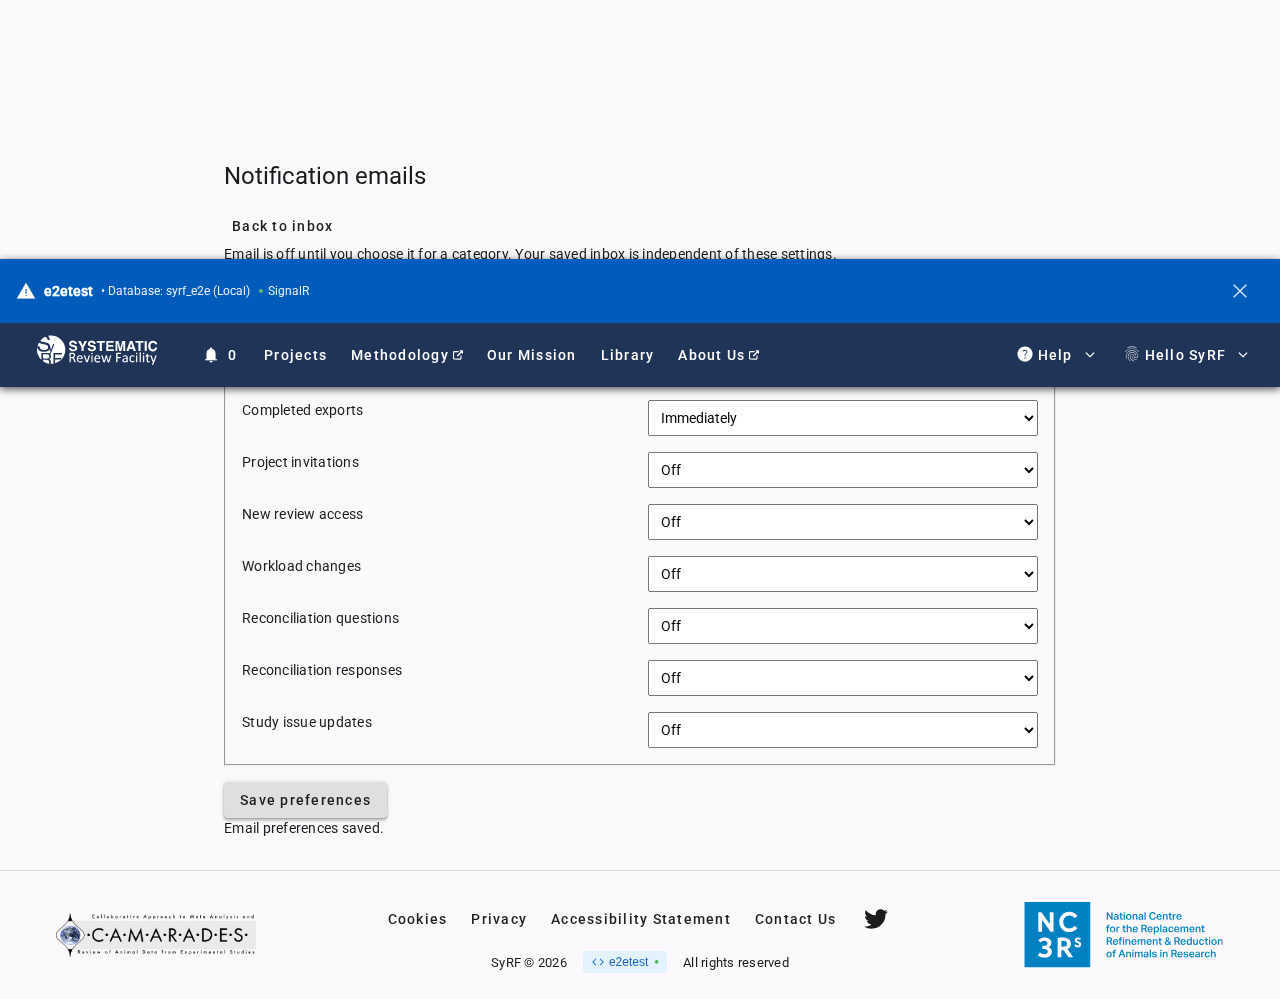Screen dimensions: 1280x999
Task: Open the New review access dropdown
Action: [x=843, y=522]
